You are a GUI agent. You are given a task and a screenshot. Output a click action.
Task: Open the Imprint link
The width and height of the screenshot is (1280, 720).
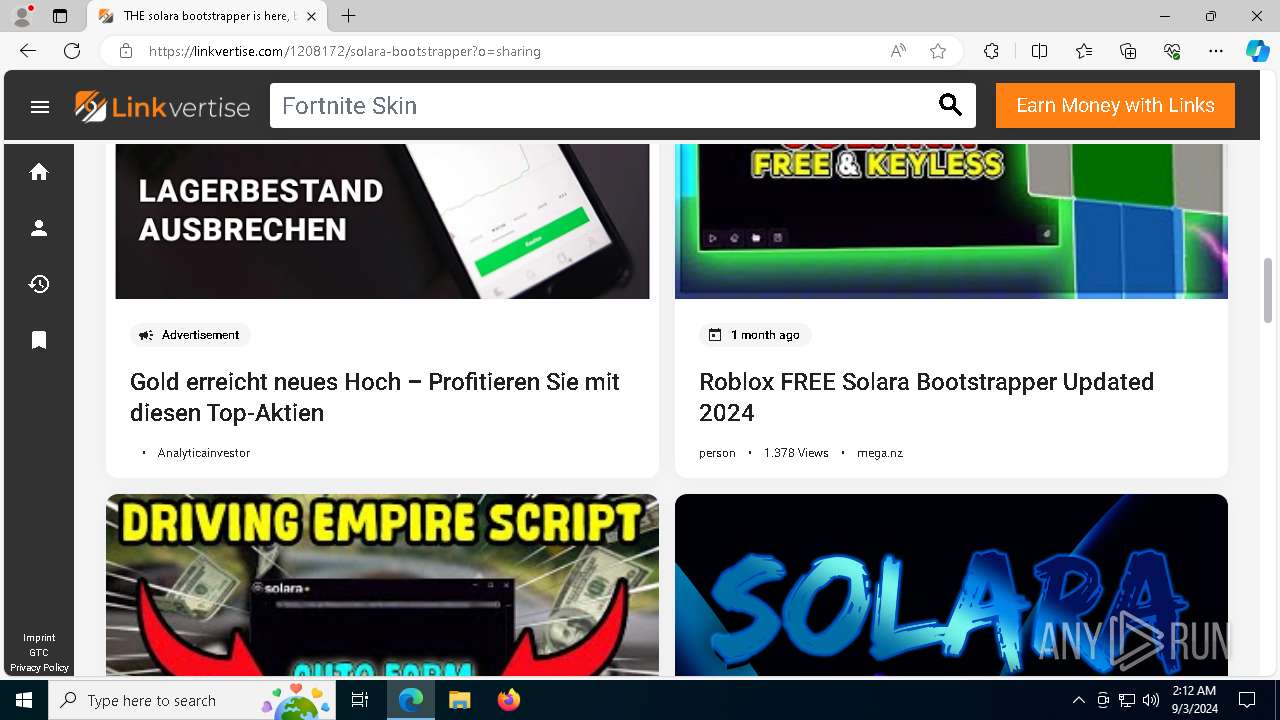[39, 638]
